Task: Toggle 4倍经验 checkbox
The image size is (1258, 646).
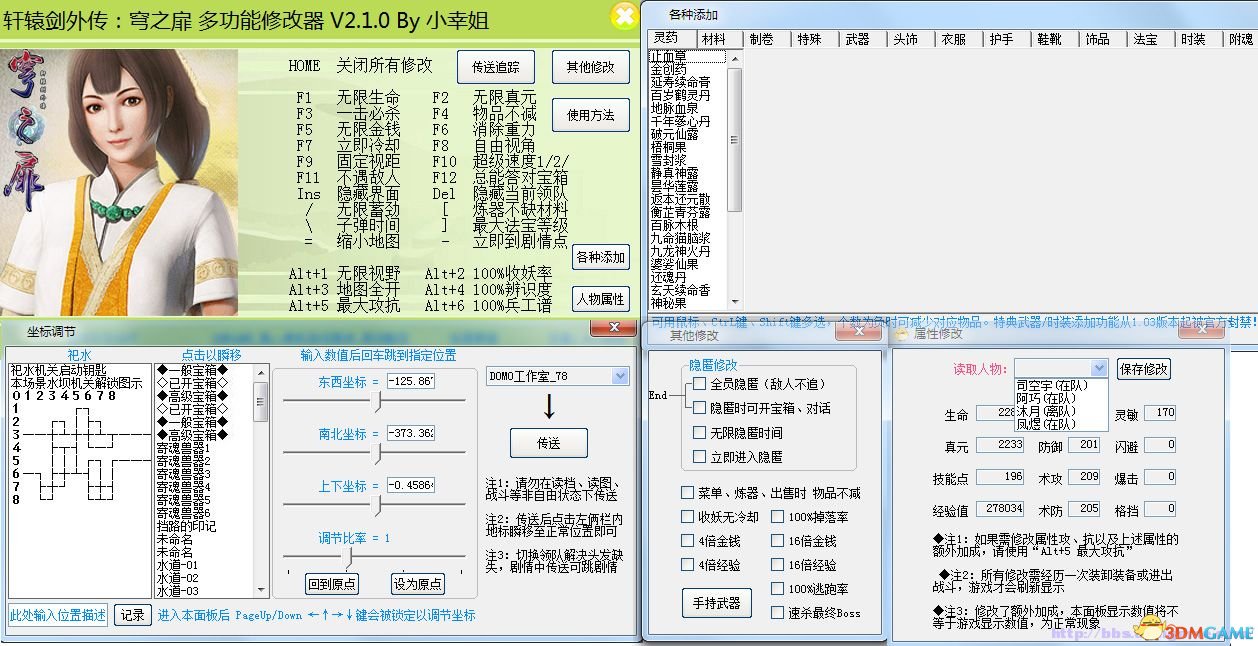Action: (688, 565)
